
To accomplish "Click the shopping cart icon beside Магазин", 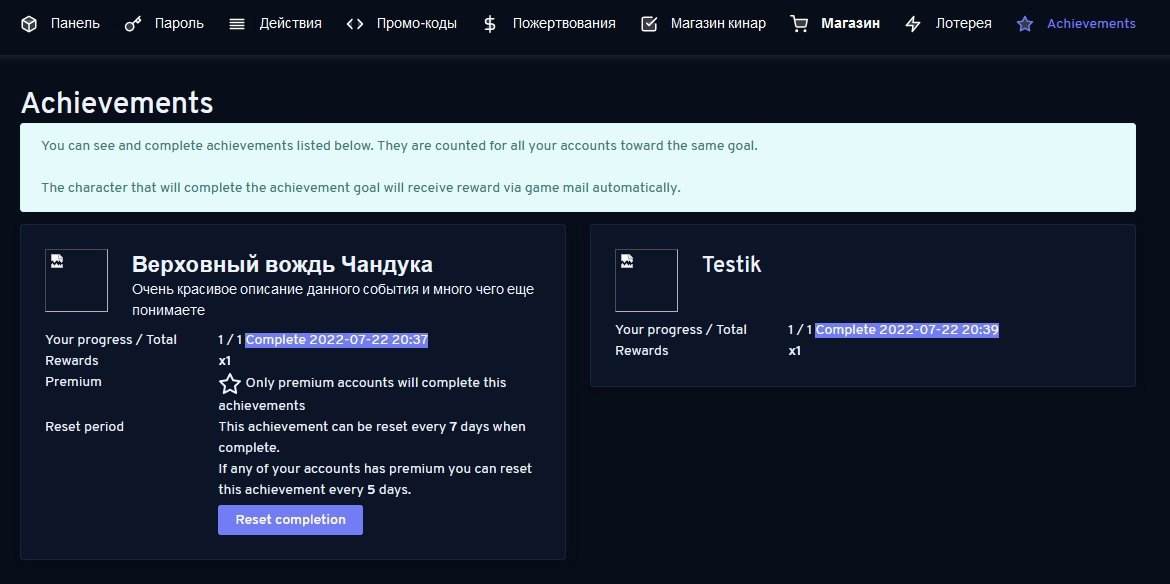I will coord(799,23).
